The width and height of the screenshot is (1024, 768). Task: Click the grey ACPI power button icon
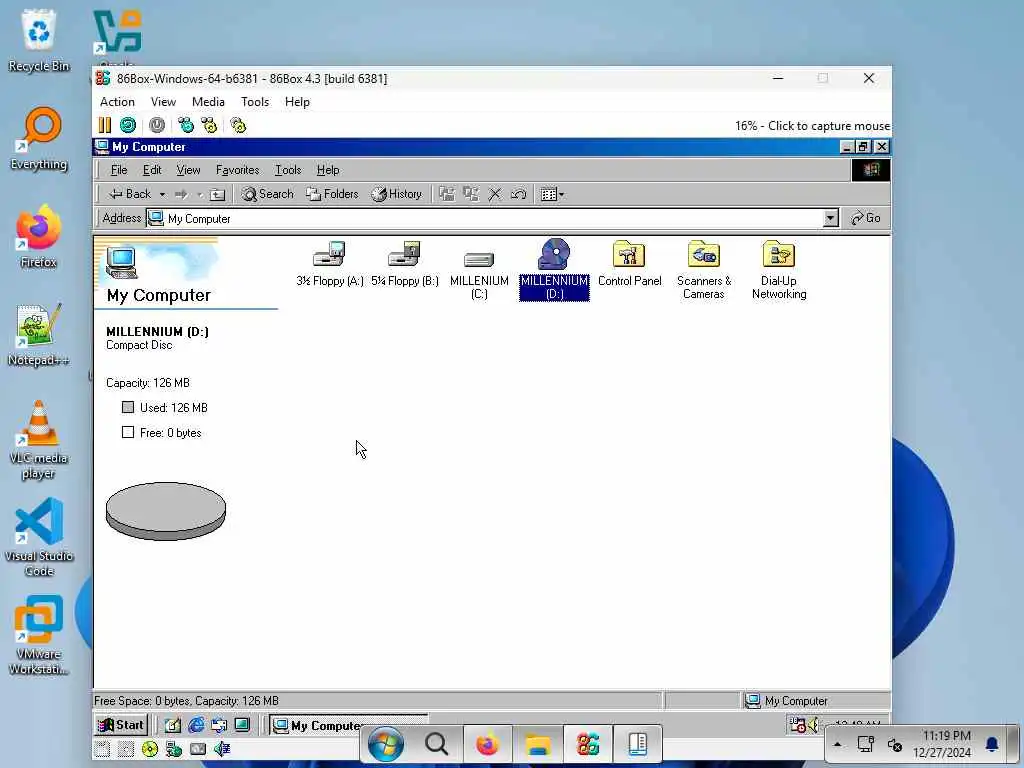pyautogui.click(x=157, y=125)
